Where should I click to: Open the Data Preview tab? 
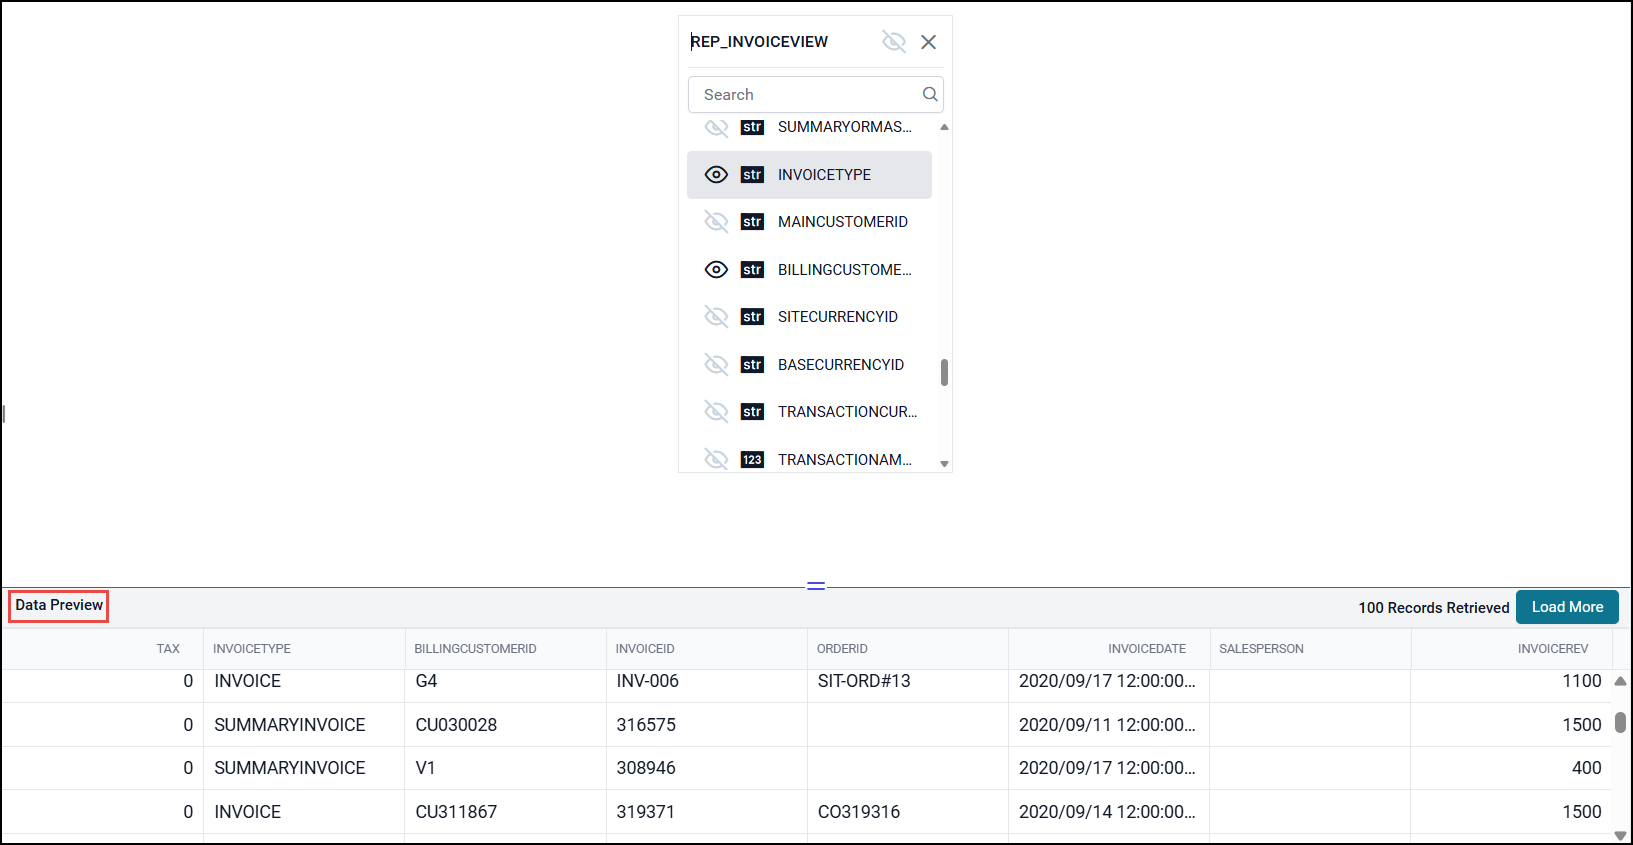59,605
